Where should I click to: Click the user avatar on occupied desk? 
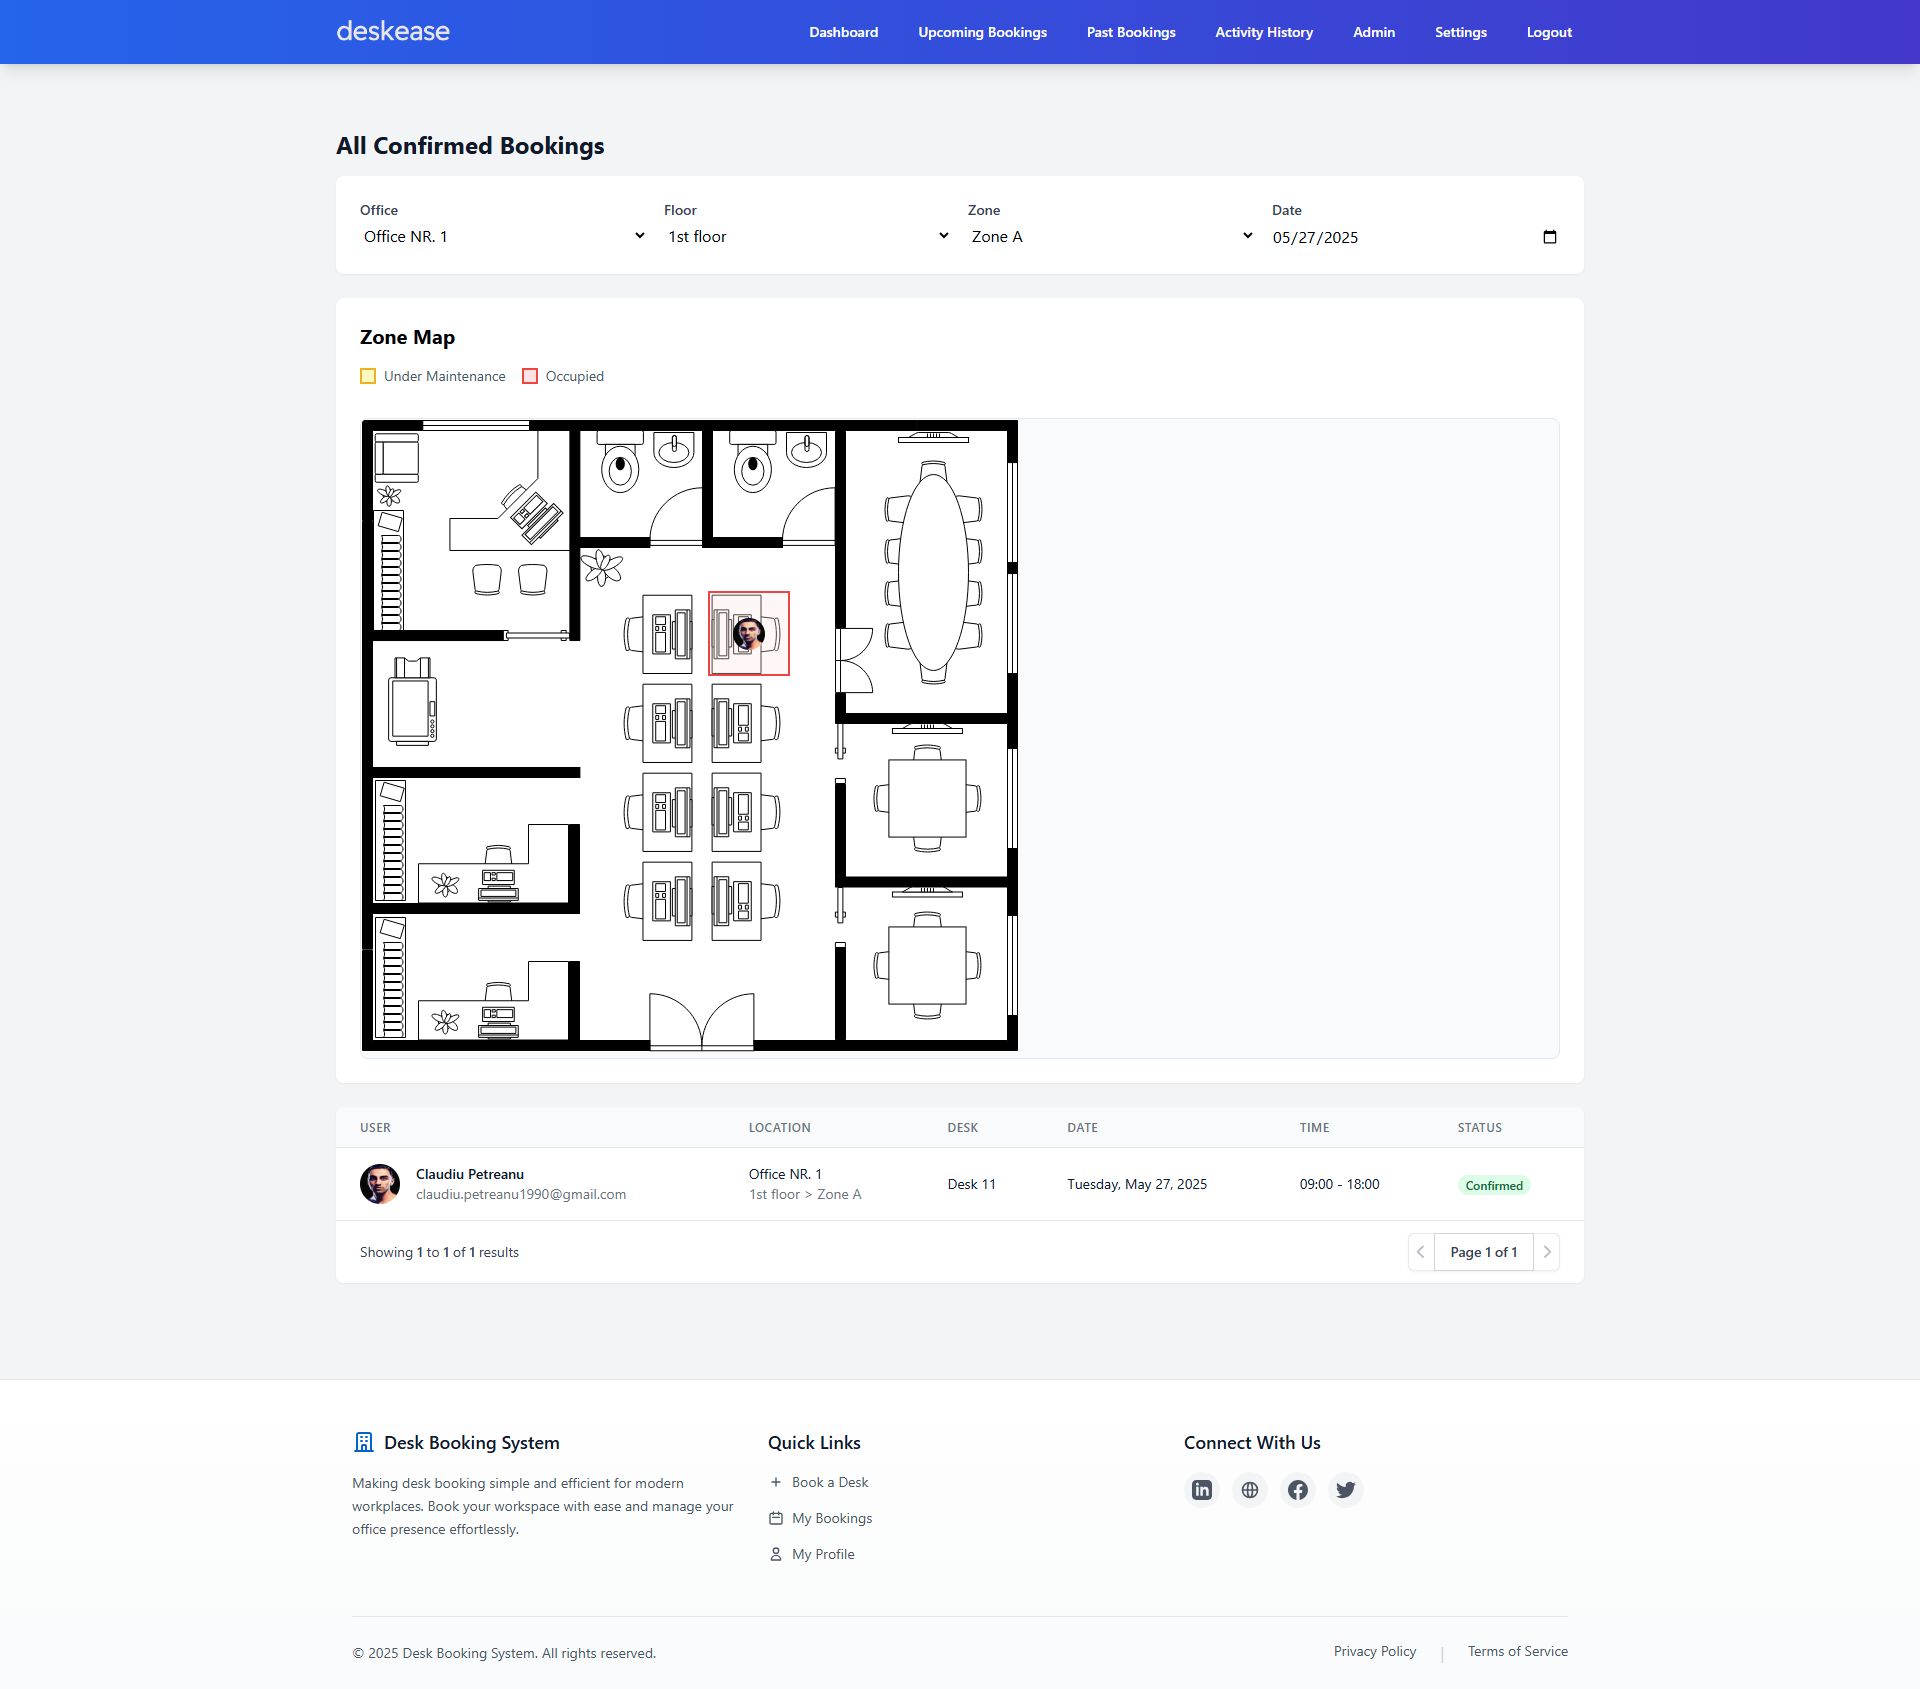748,633
